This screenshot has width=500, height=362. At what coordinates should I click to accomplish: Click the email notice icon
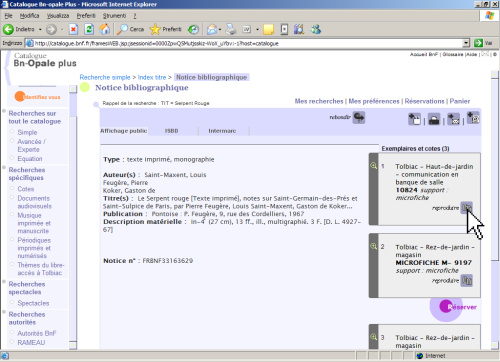click(453, 119)
